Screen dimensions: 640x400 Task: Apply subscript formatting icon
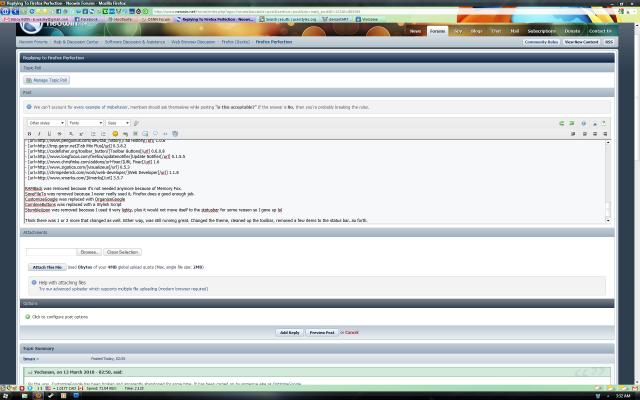(71, 134)
